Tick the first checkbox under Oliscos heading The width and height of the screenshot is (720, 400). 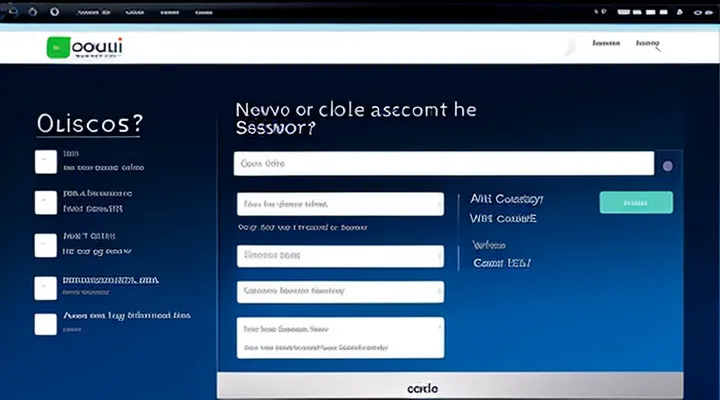click(46, 162)
